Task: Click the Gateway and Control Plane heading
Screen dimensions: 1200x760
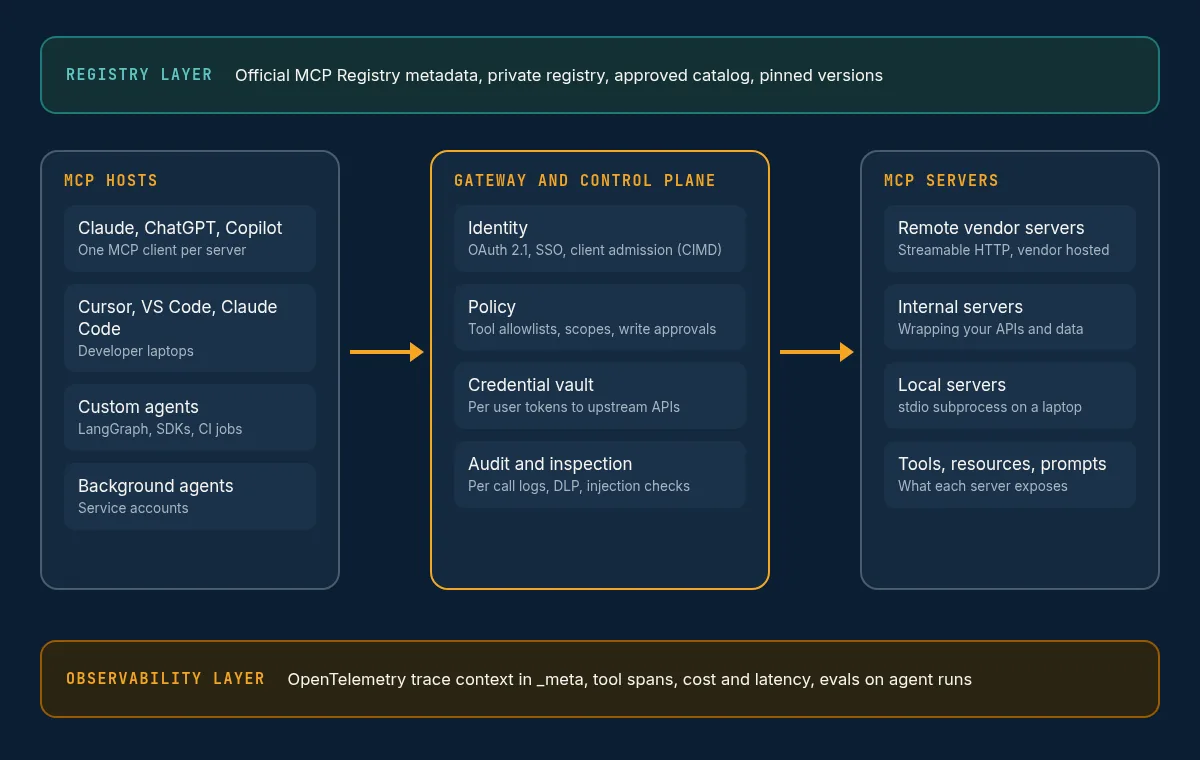Action: pos(585,181)
